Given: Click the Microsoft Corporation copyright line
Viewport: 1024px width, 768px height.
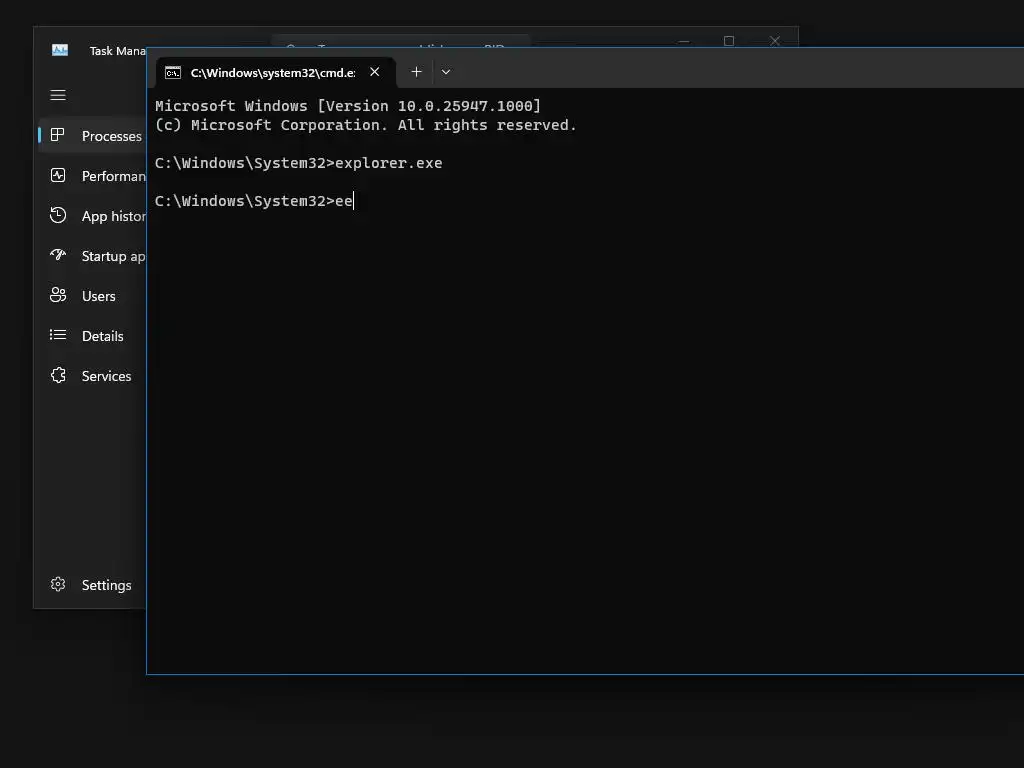Looking at the screenshot, I should click(366, 125).
